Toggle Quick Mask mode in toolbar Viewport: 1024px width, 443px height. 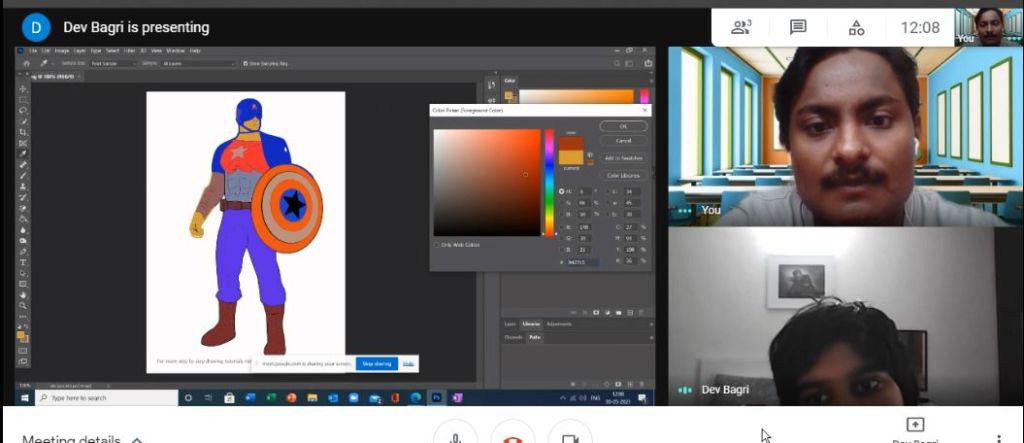(x=23, y=350)
